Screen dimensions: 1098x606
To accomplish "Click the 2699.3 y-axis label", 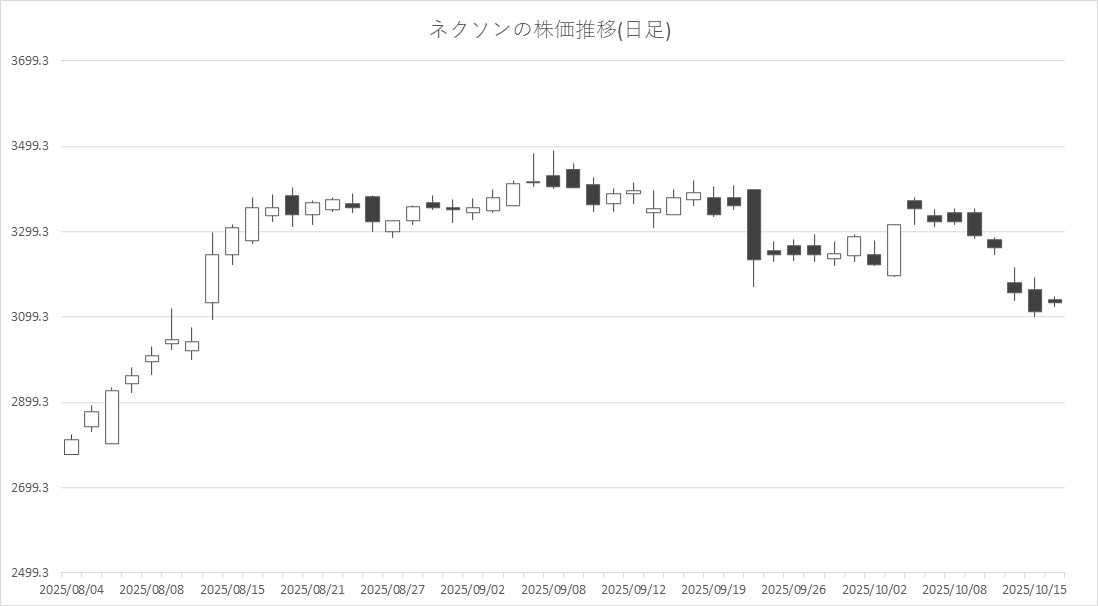I will 31,489.
